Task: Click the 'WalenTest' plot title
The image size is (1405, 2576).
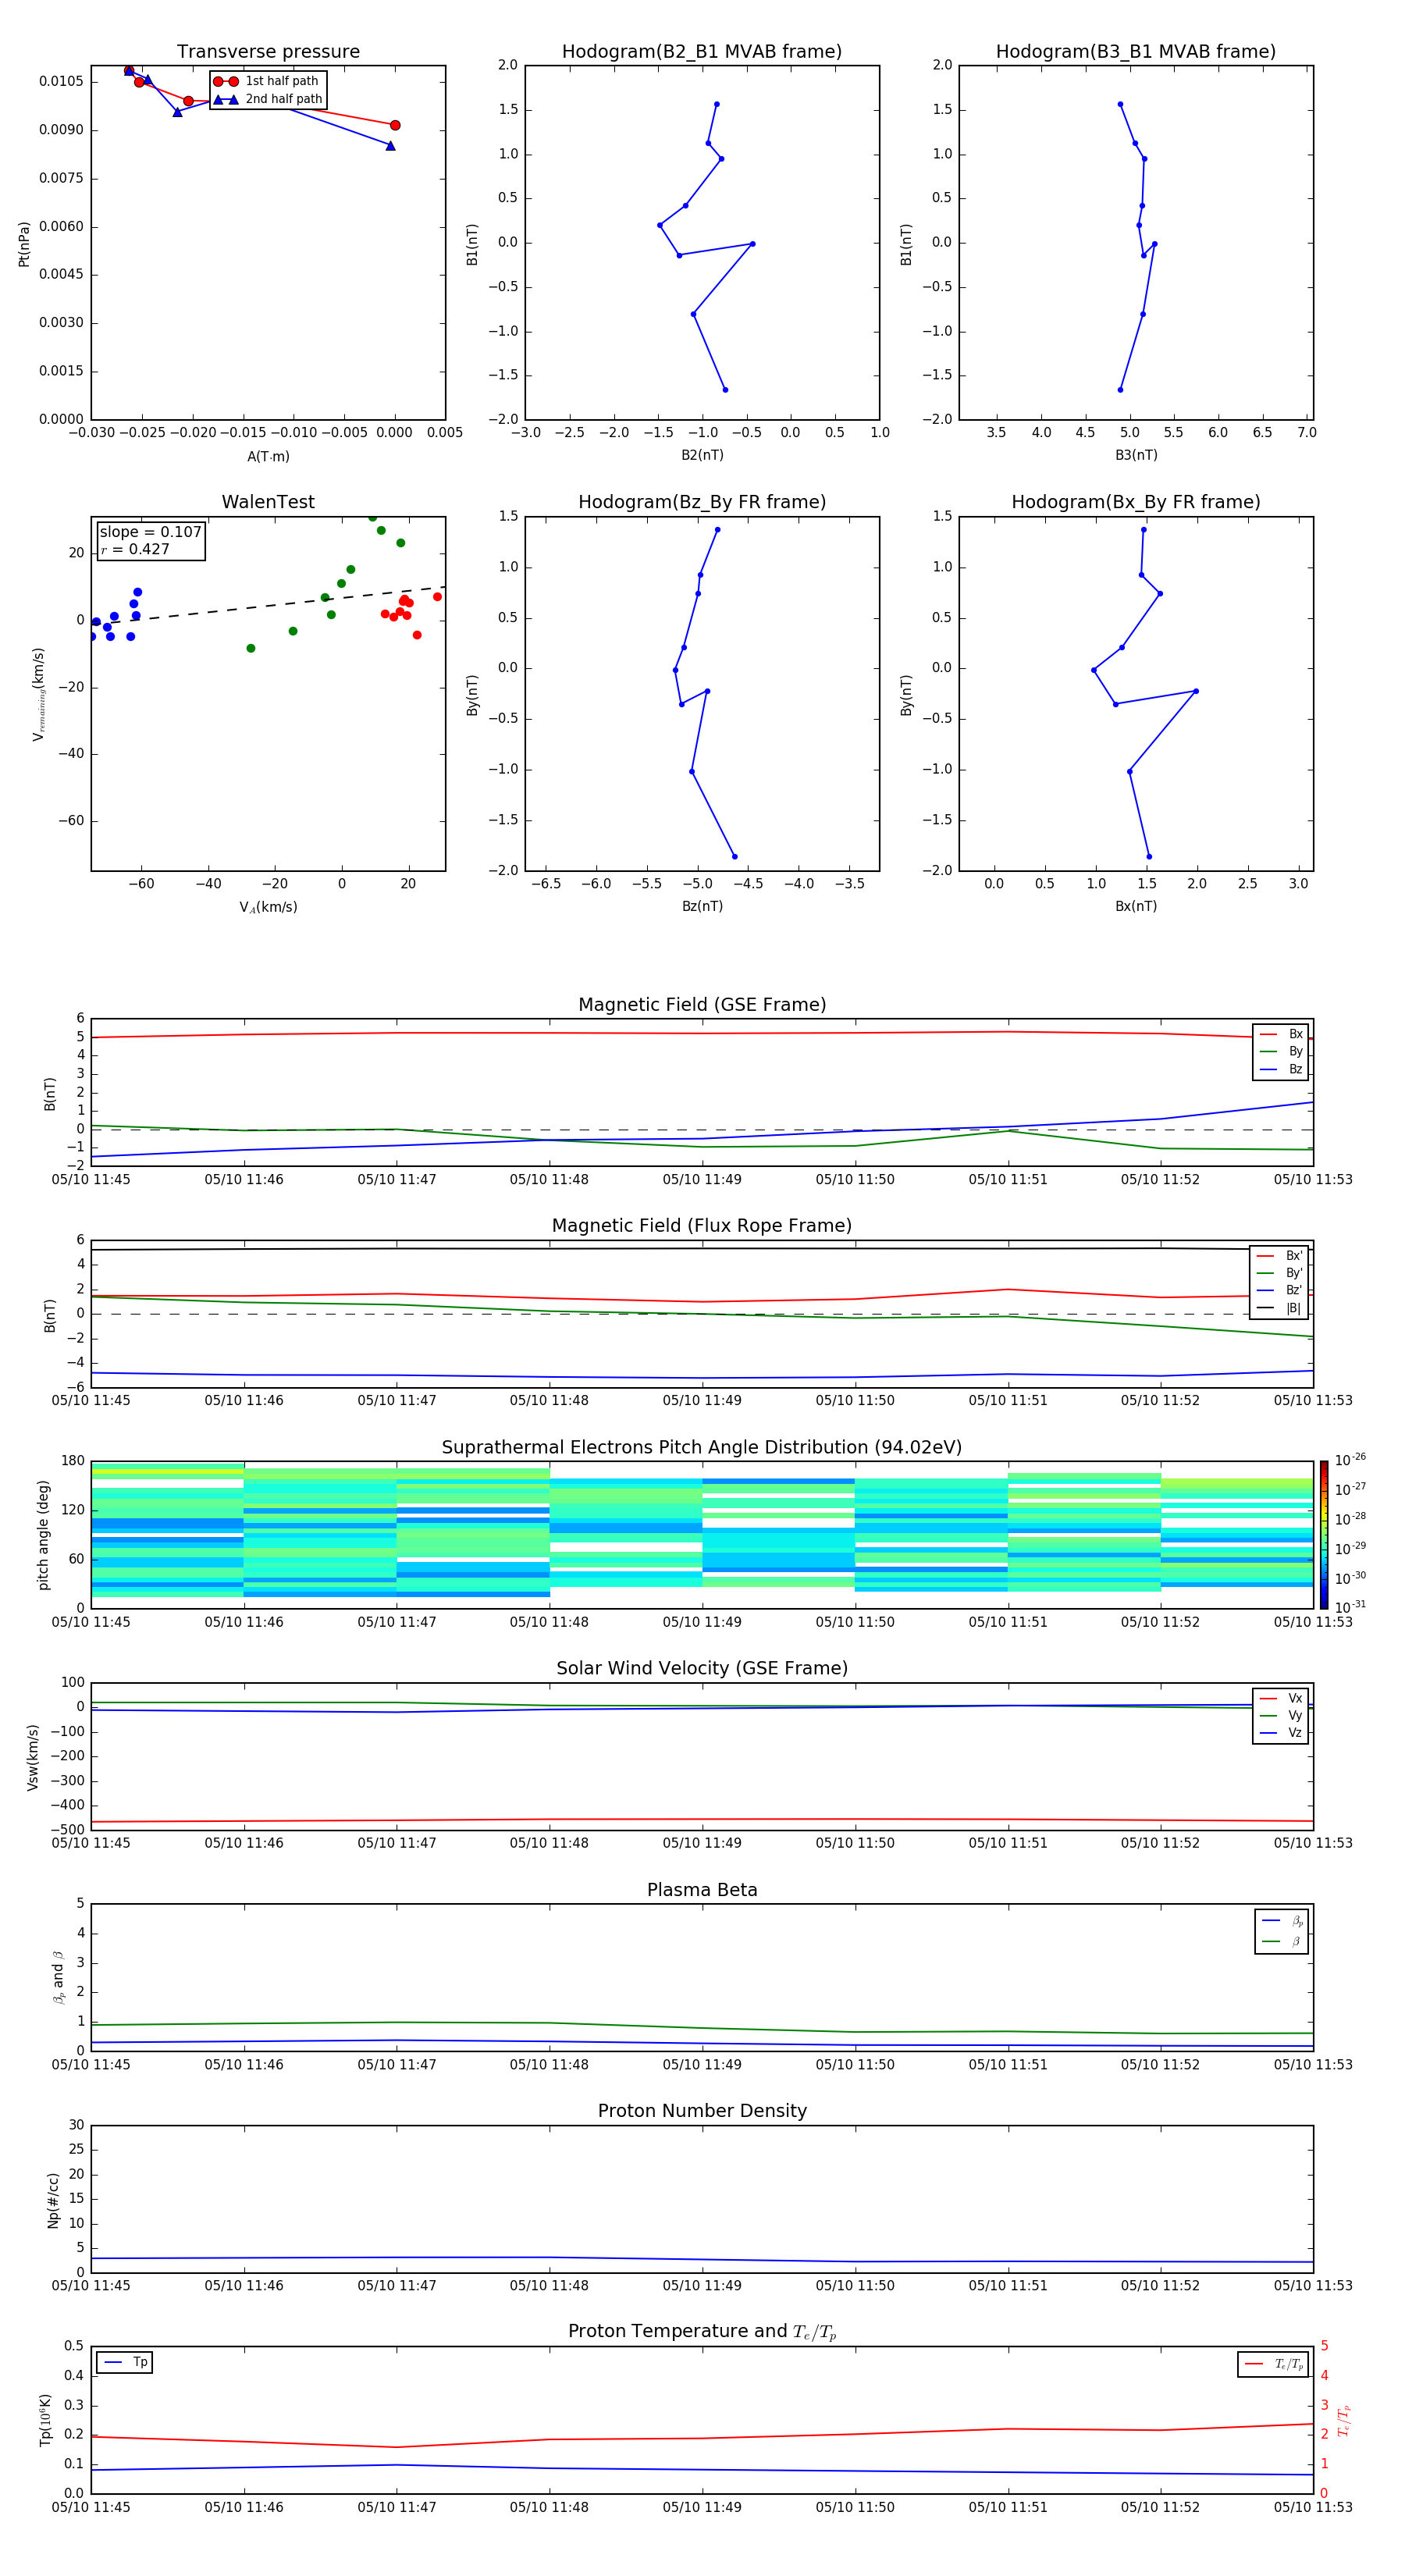Action: tap(268, 502)
